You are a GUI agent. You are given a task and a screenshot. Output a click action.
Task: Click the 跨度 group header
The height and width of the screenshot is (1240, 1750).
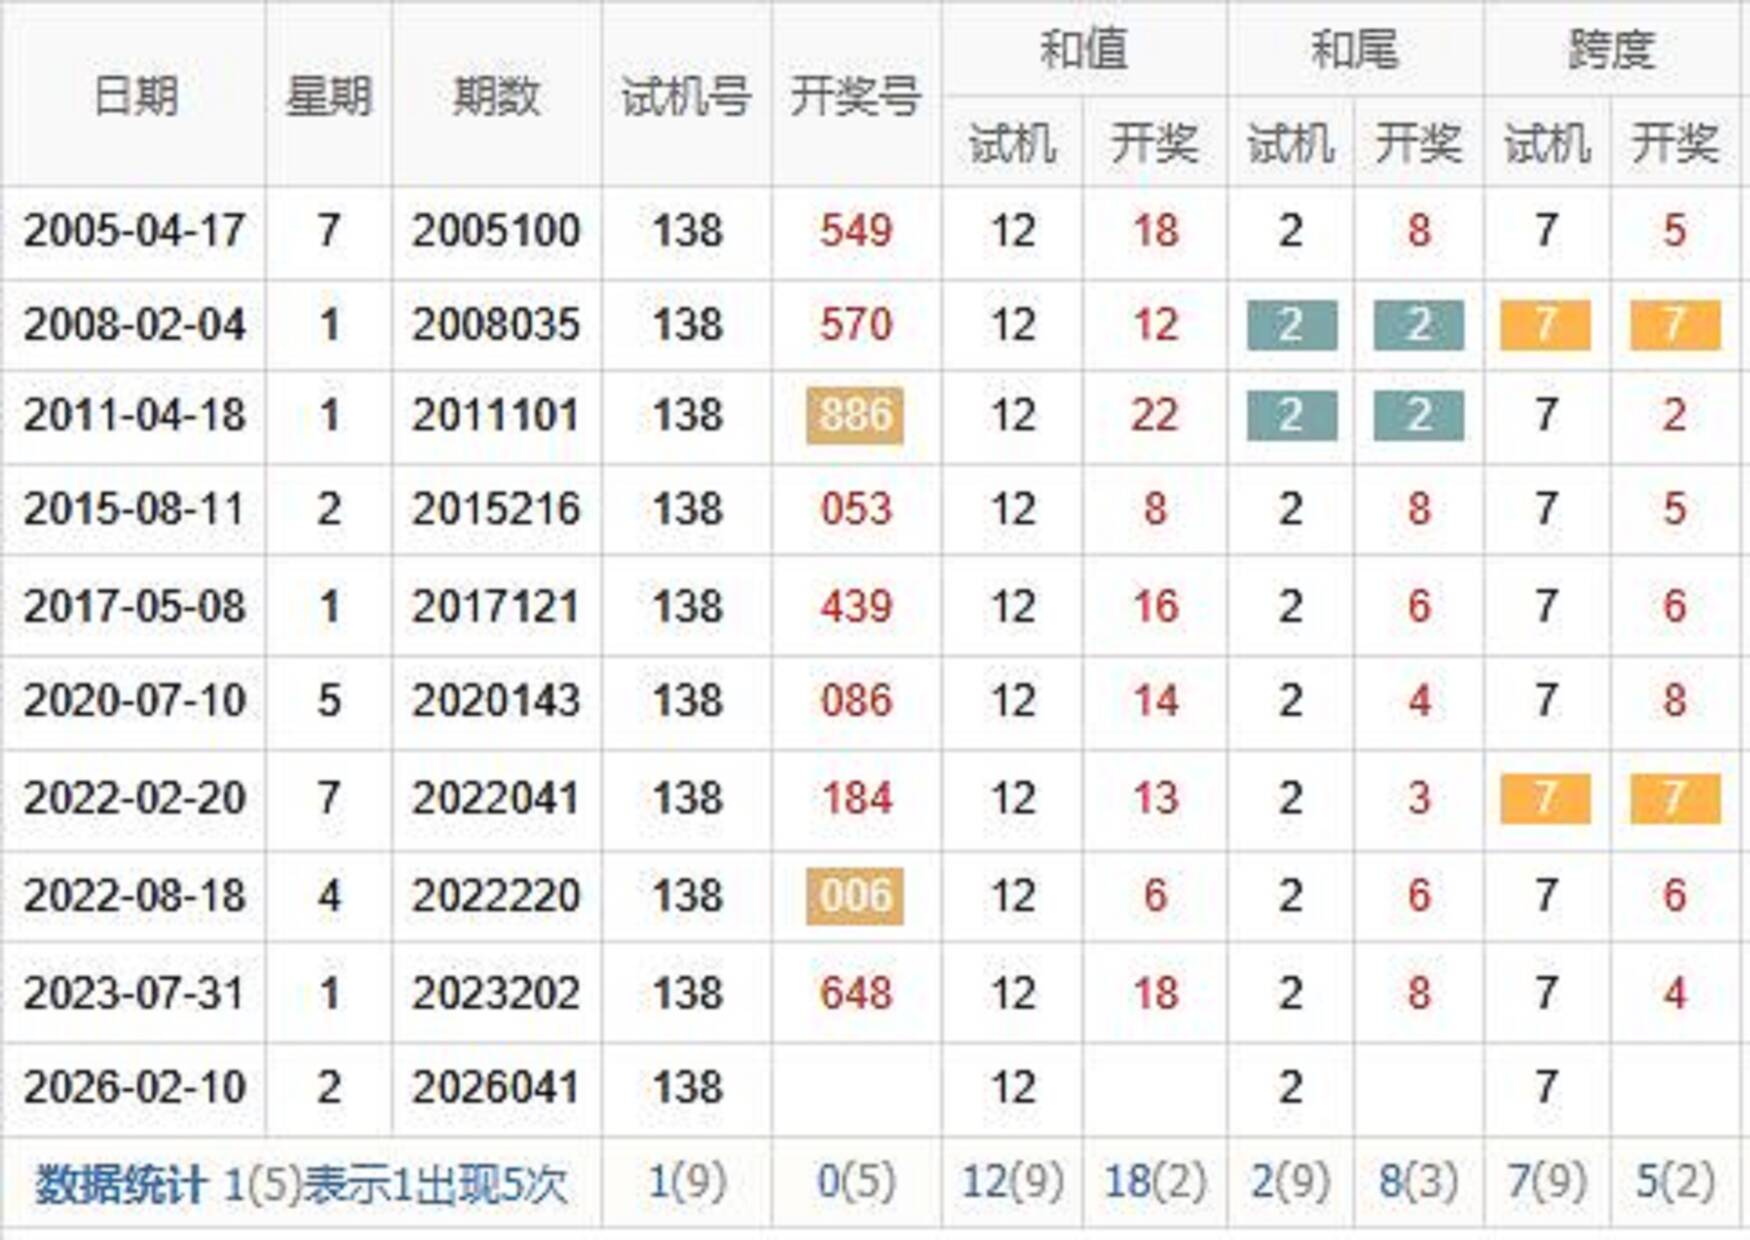pyautogui.click(x=1611, y=49)
